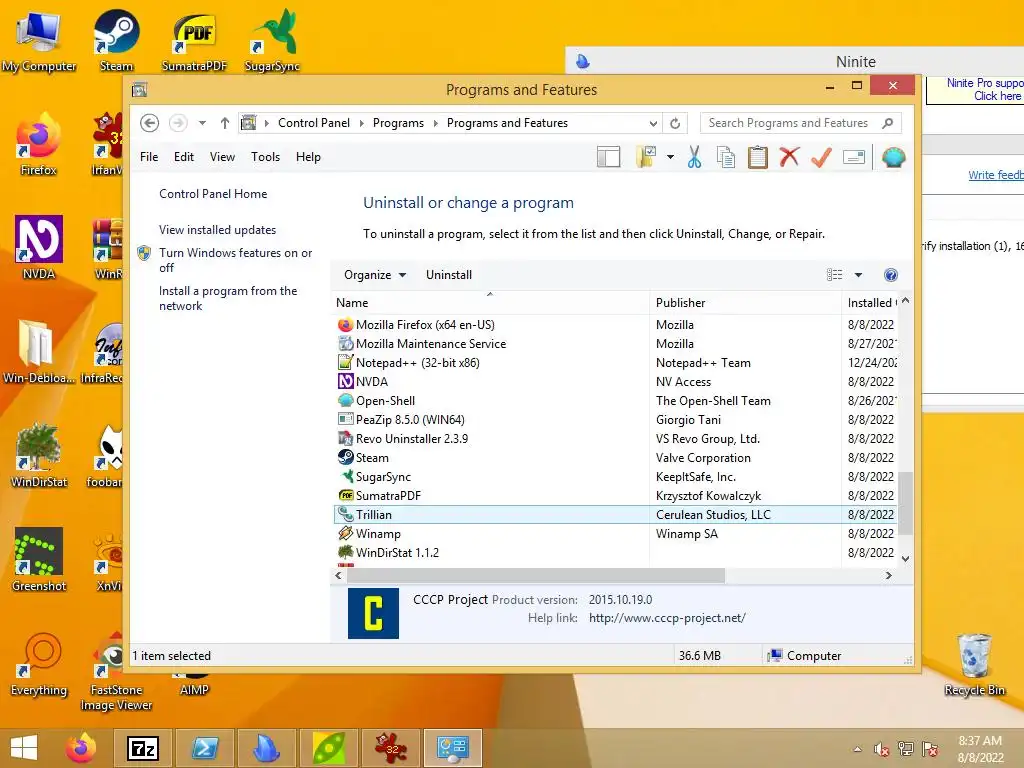1024x768 pixels.
Task: Click the cccp-project.net help link
Action: pyautogui.click(x=667, y=618)
